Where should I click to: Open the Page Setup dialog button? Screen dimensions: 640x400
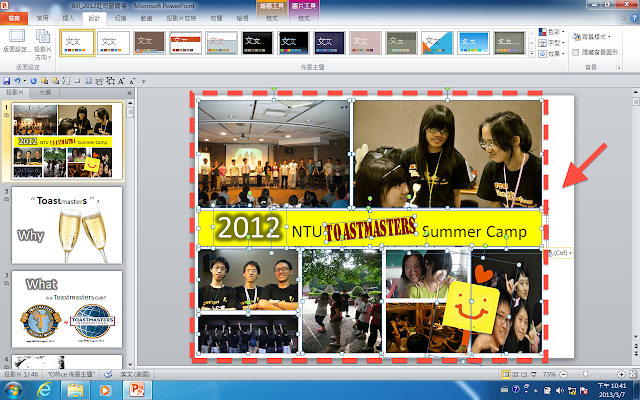click(x=17, y=41)
